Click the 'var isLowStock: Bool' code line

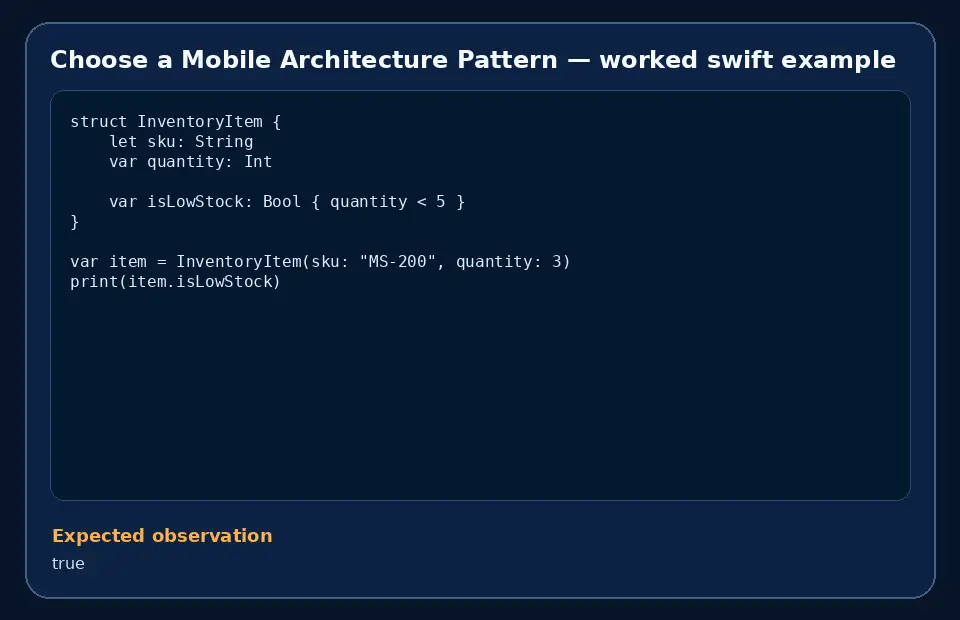pyautogui.click(x=287, y=202)
